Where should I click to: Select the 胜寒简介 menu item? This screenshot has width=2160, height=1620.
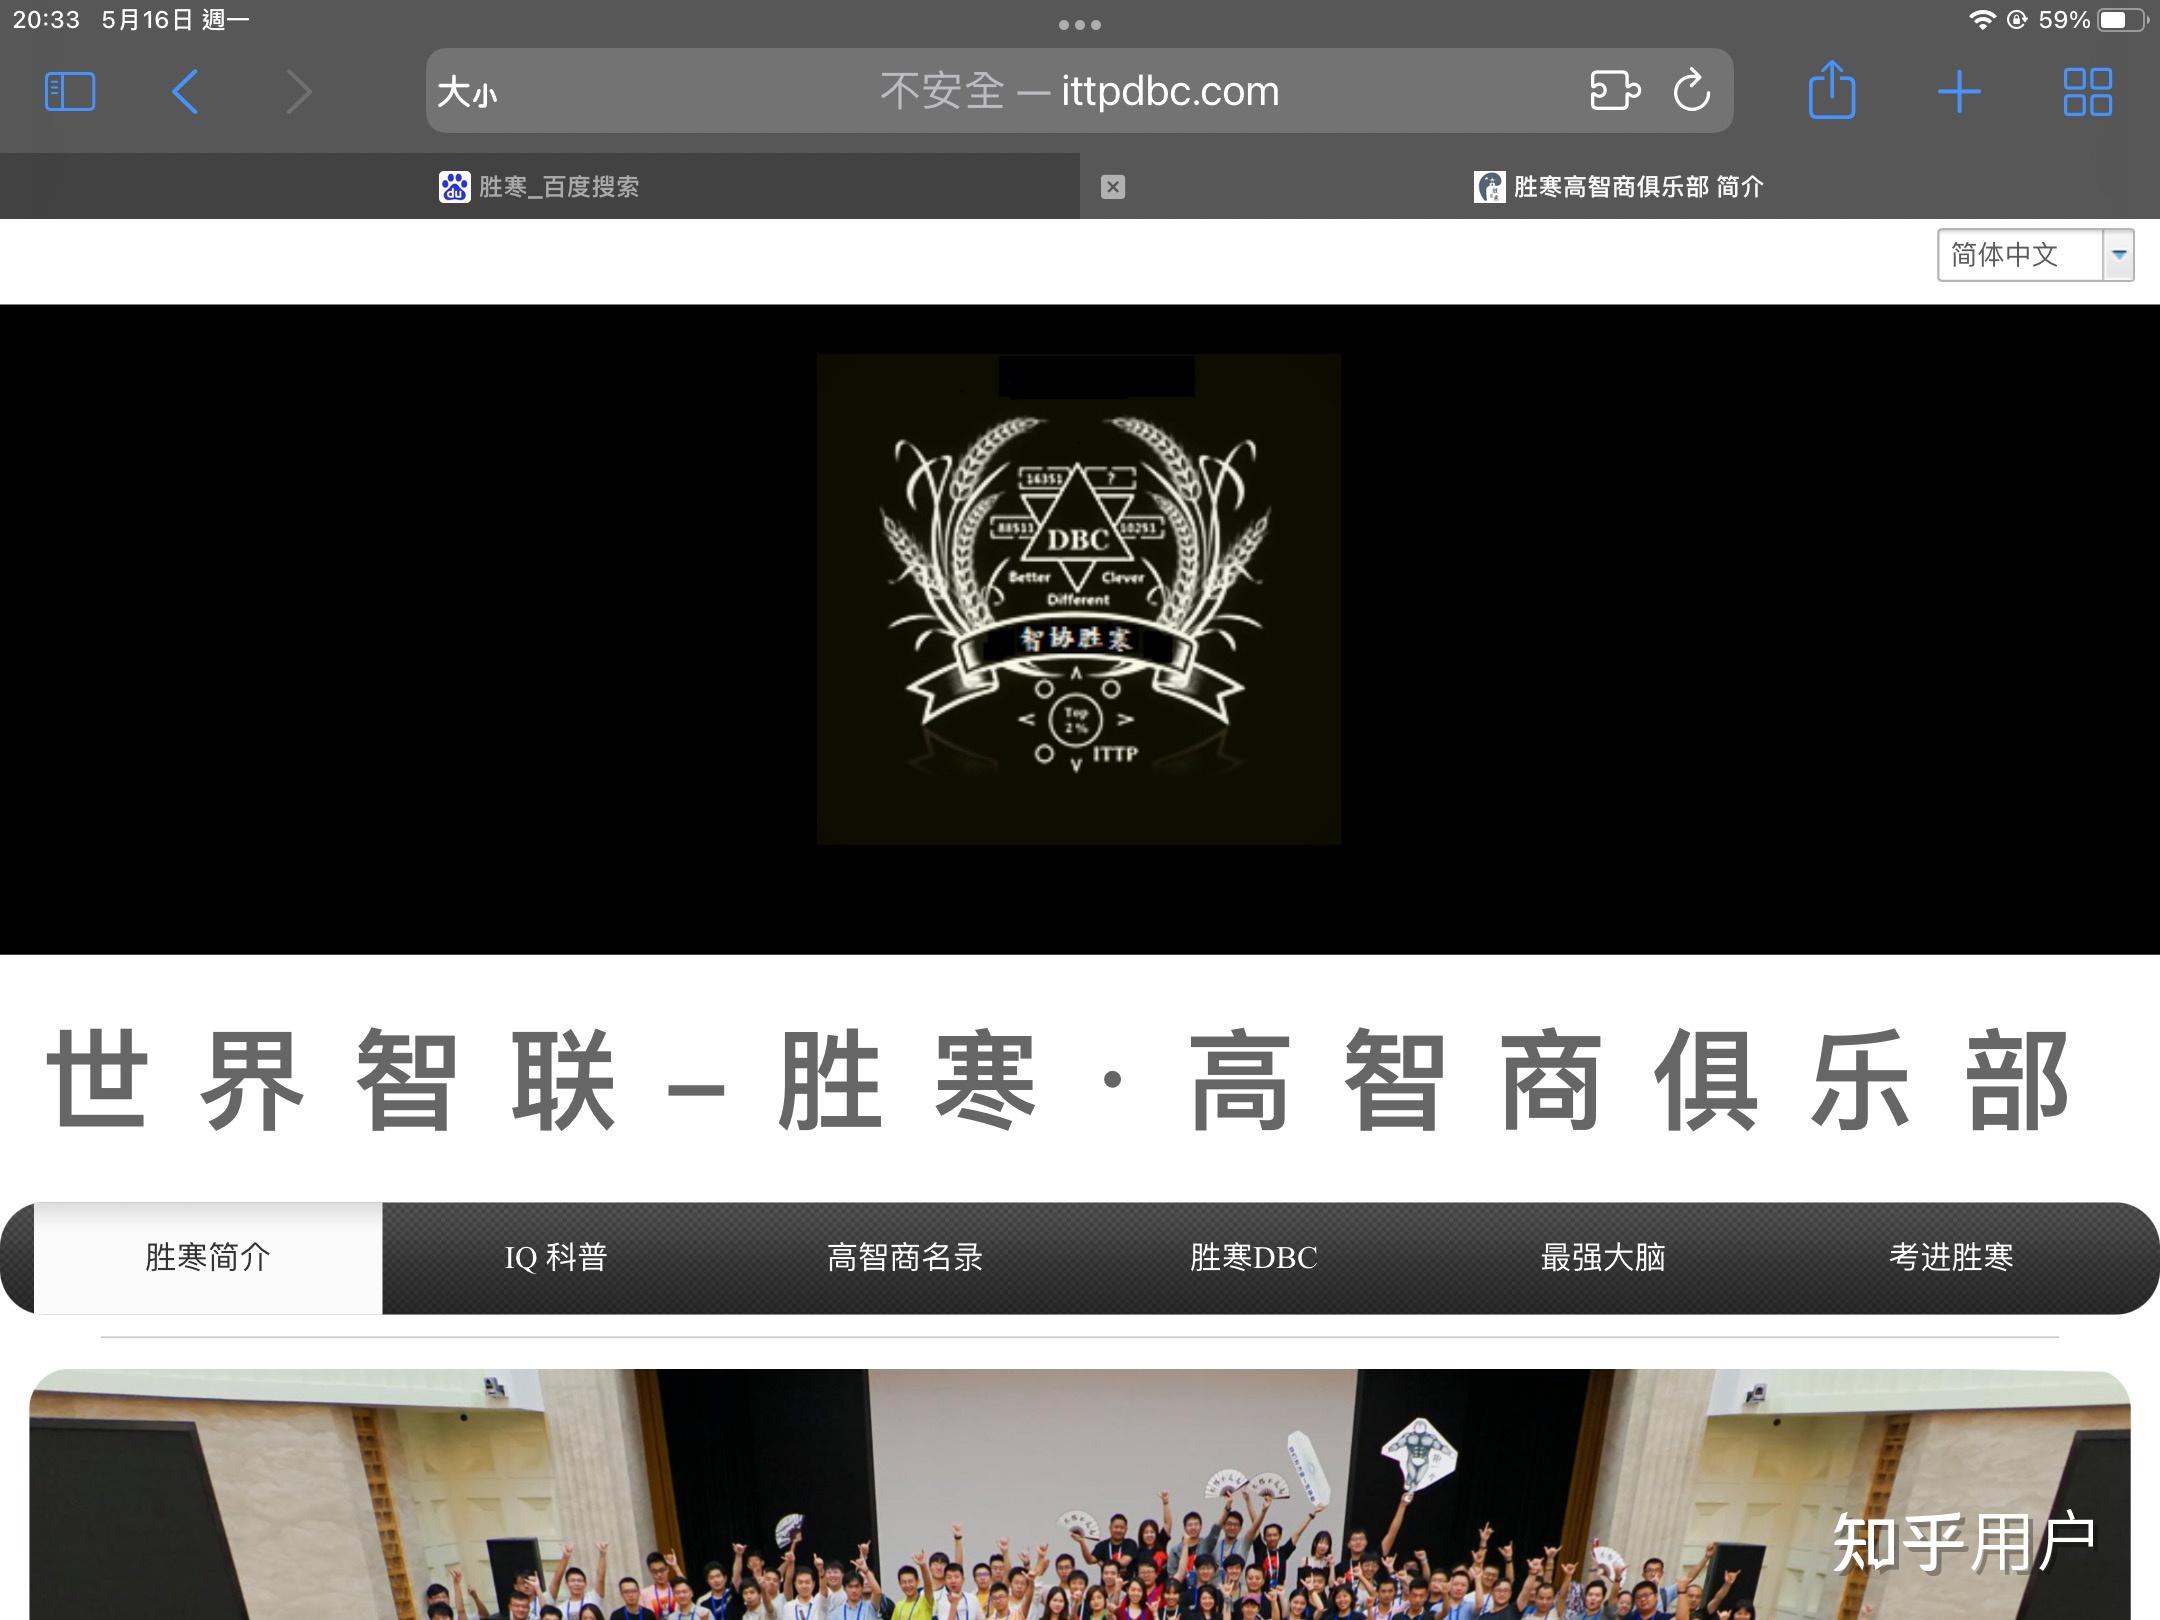pyautogui.click(x=208, y=1257)
